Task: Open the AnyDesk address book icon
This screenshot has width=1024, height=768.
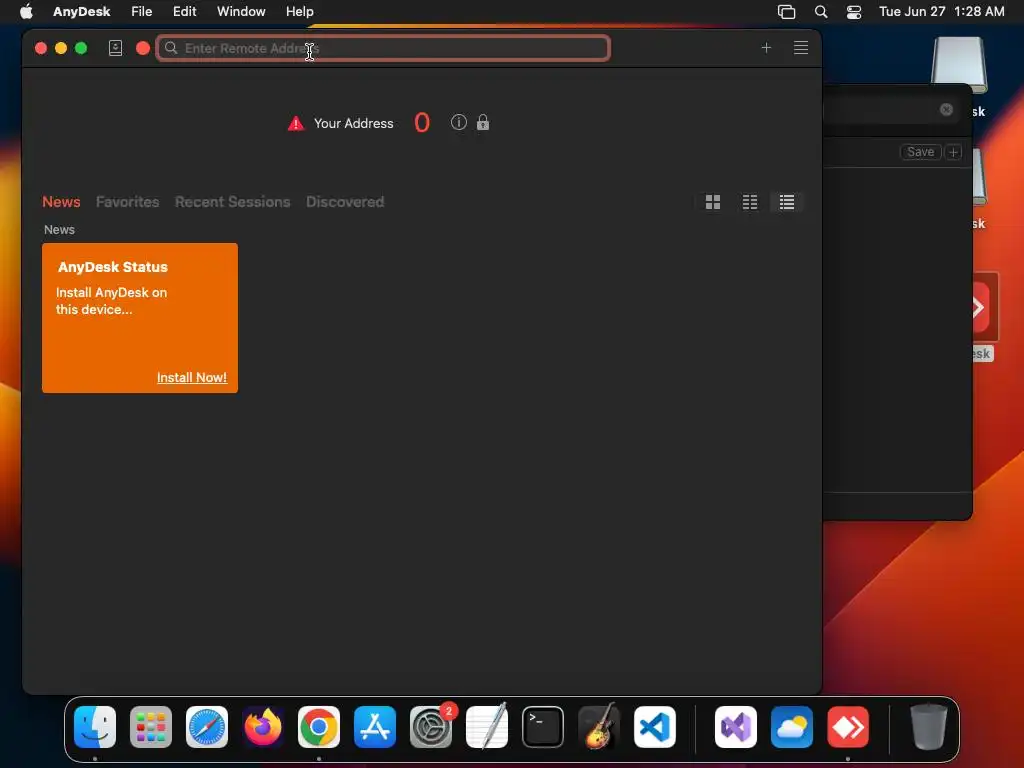Action: (116, 48)
